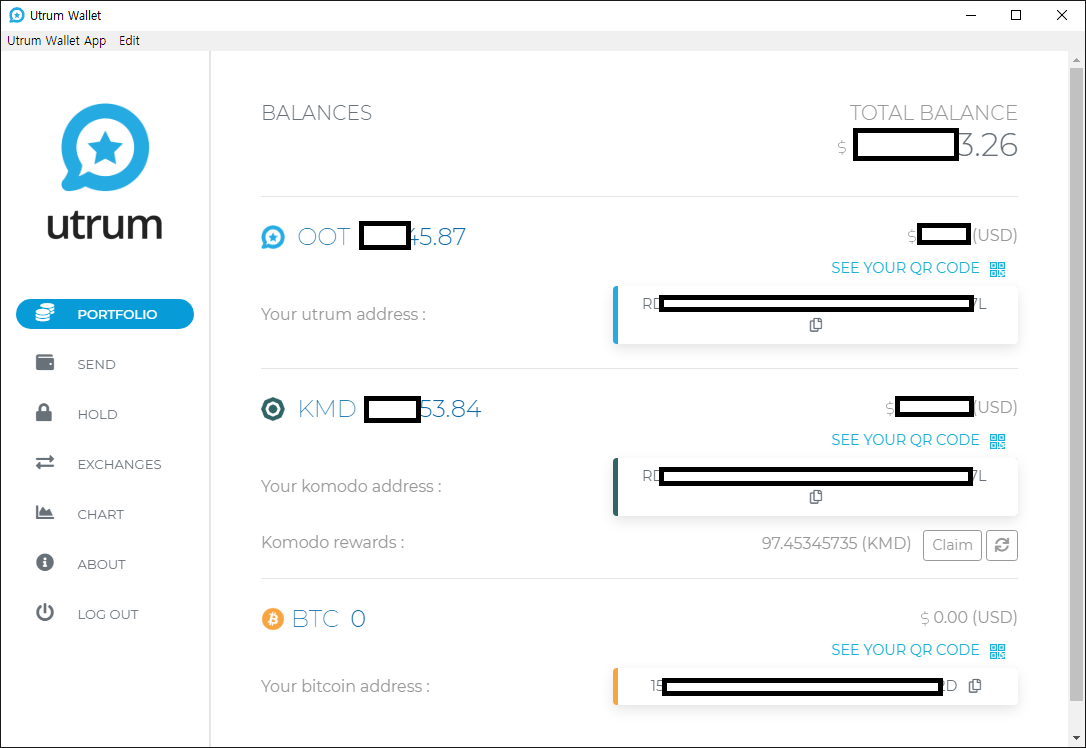Screen dimensions: 1086x748
Task: Click the BTC QR code icon
Action: [x=997, y=650]
